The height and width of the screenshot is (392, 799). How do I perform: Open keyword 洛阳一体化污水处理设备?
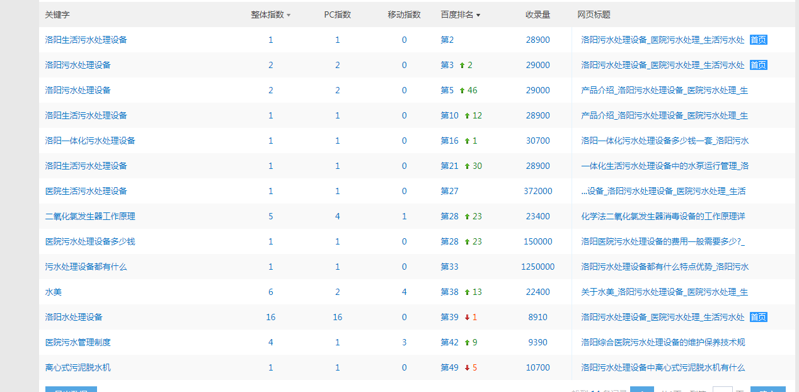90,141
